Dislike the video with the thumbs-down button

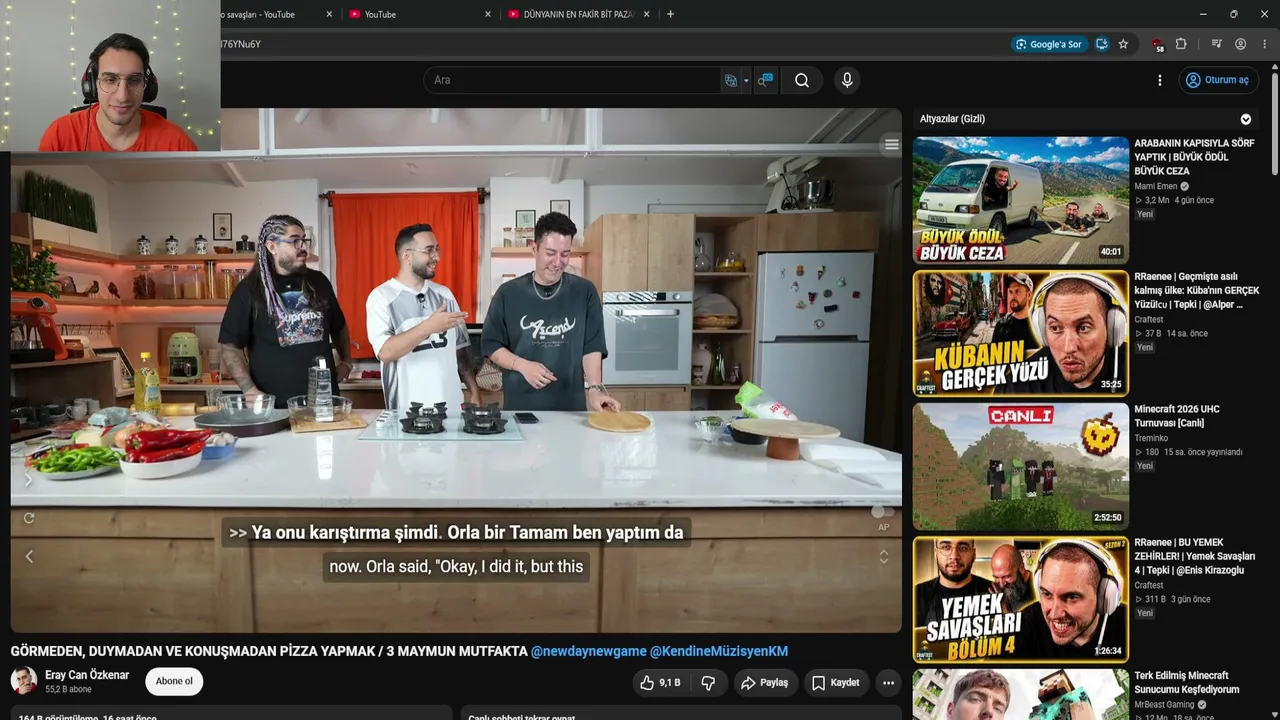click(x=708, y=683)
